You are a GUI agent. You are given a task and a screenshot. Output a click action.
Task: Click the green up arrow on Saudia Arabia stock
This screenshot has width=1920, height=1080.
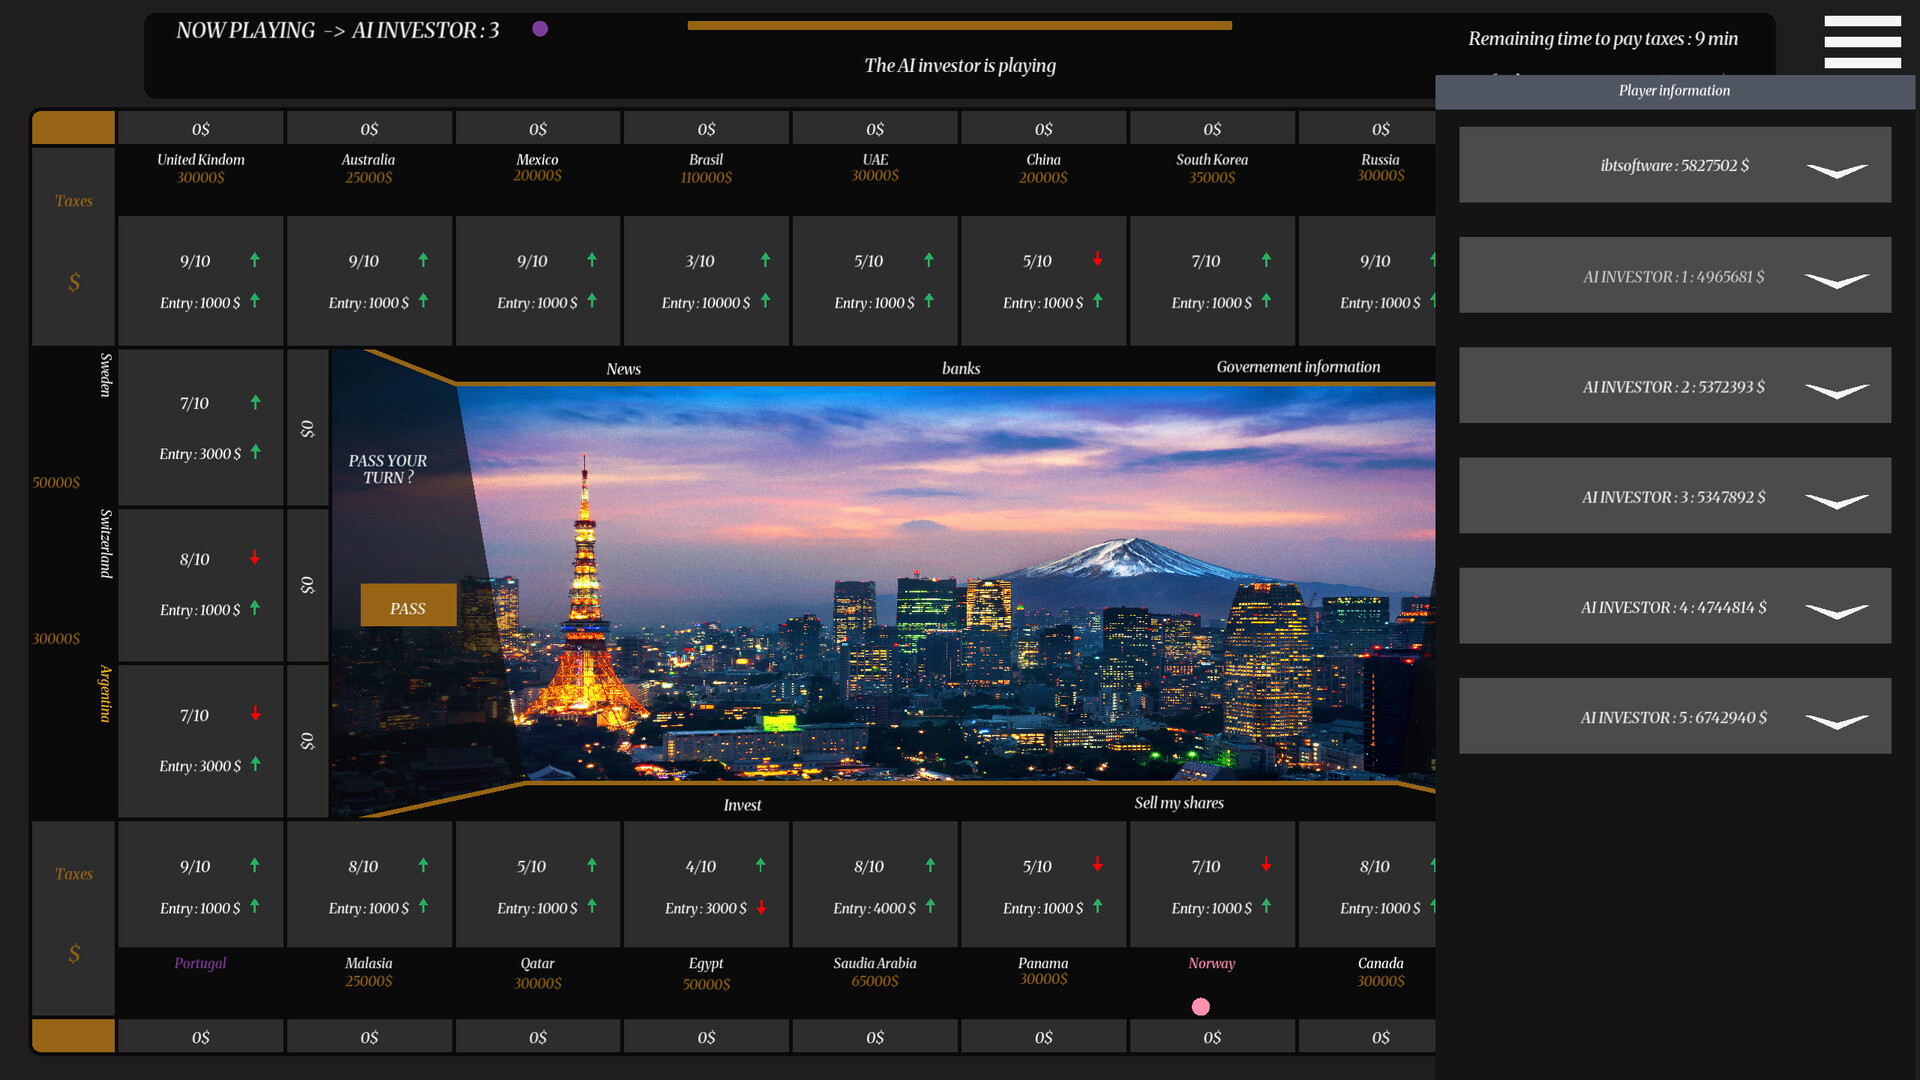click(x=931, y=866)
